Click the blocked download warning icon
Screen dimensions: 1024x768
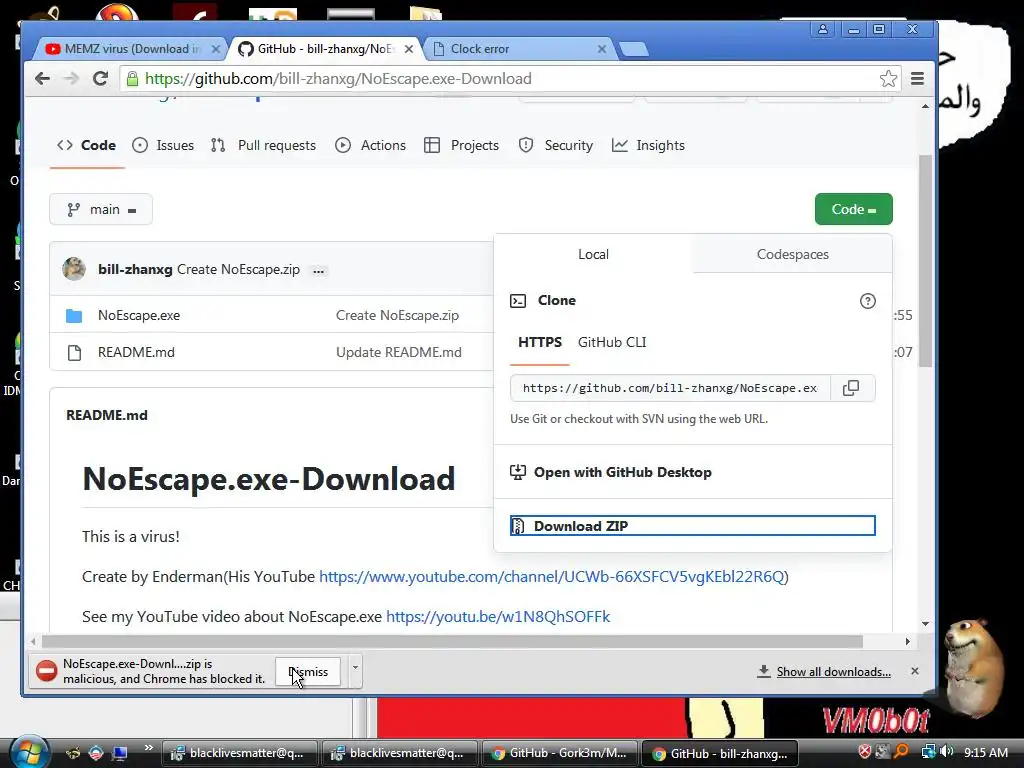46,671
